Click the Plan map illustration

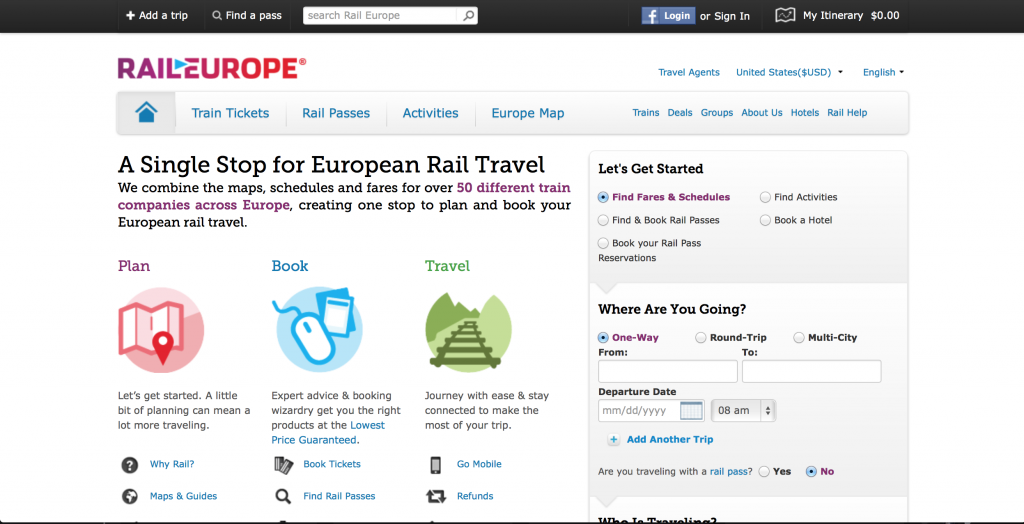click(161, 330)
